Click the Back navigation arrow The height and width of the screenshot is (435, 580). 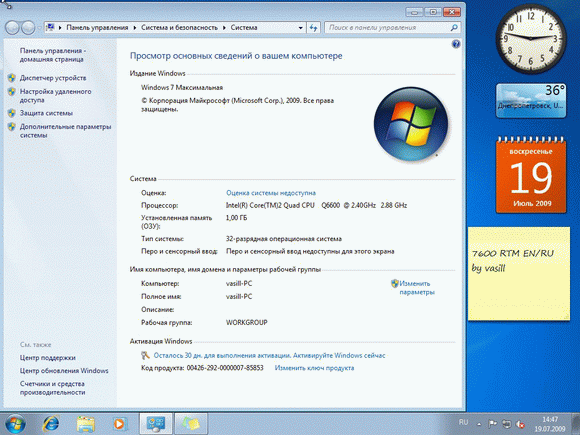pyautogui.click(x=12, y=27)
